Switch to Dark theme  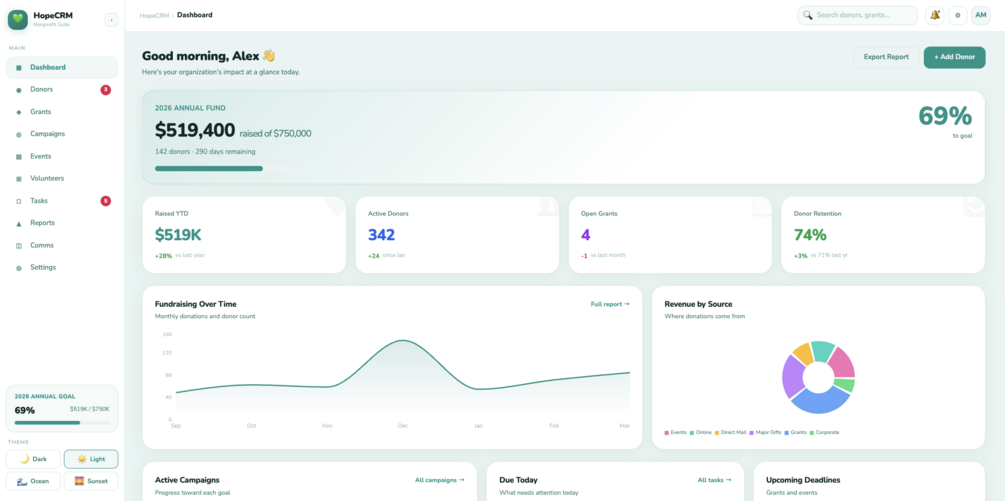point(33,459)
